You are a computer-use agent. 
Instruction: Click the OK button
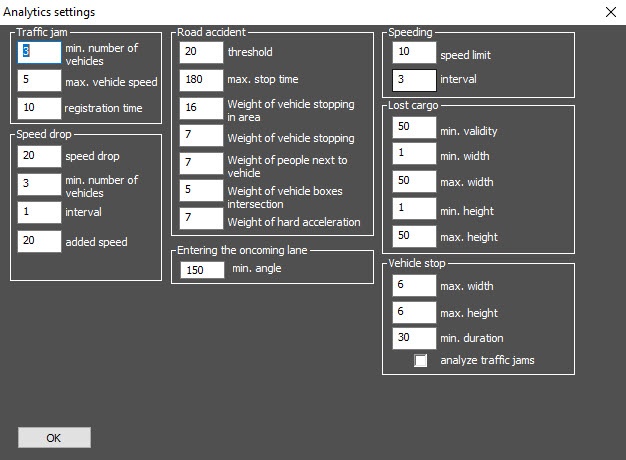coord(54,438)
